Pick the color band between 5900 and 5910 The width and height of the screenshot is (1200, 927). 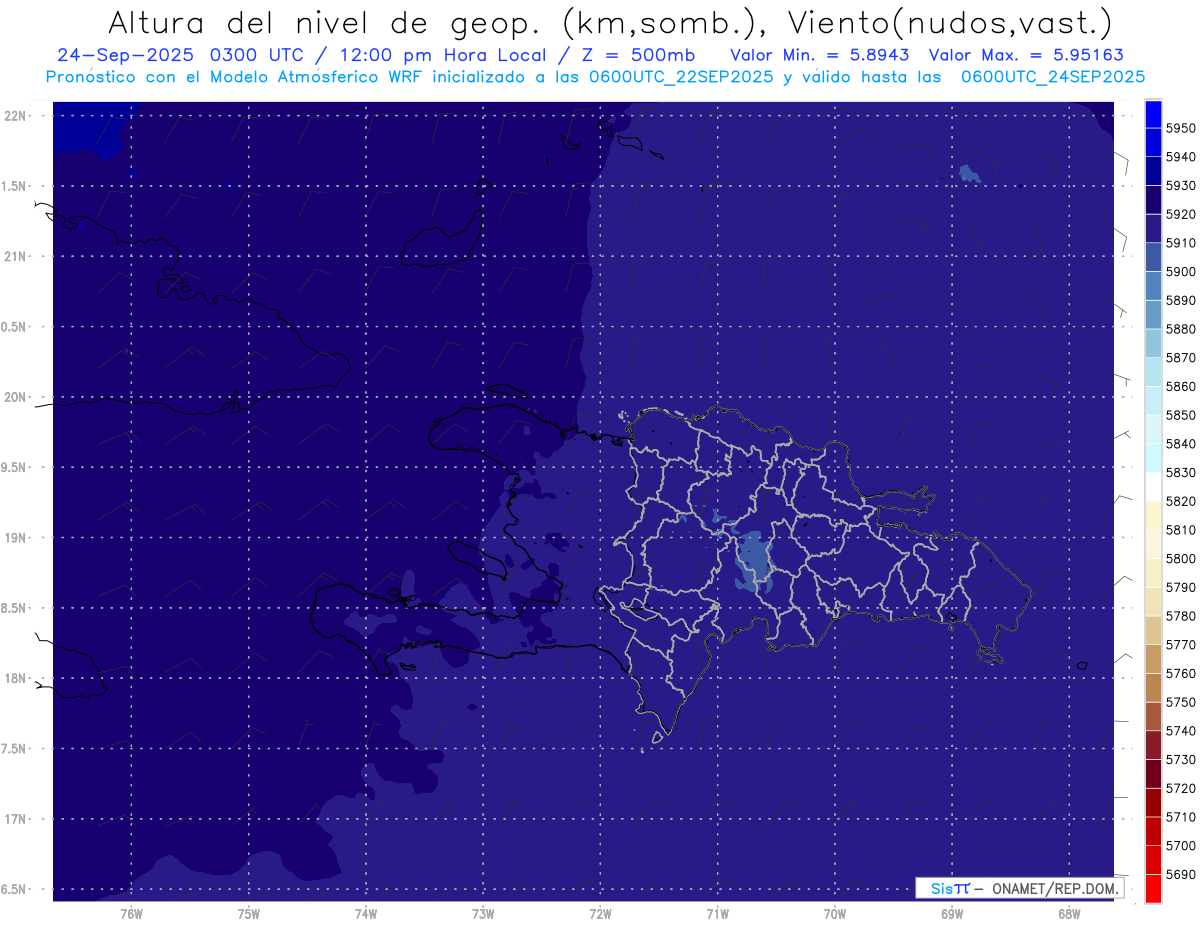point(1152,257)
